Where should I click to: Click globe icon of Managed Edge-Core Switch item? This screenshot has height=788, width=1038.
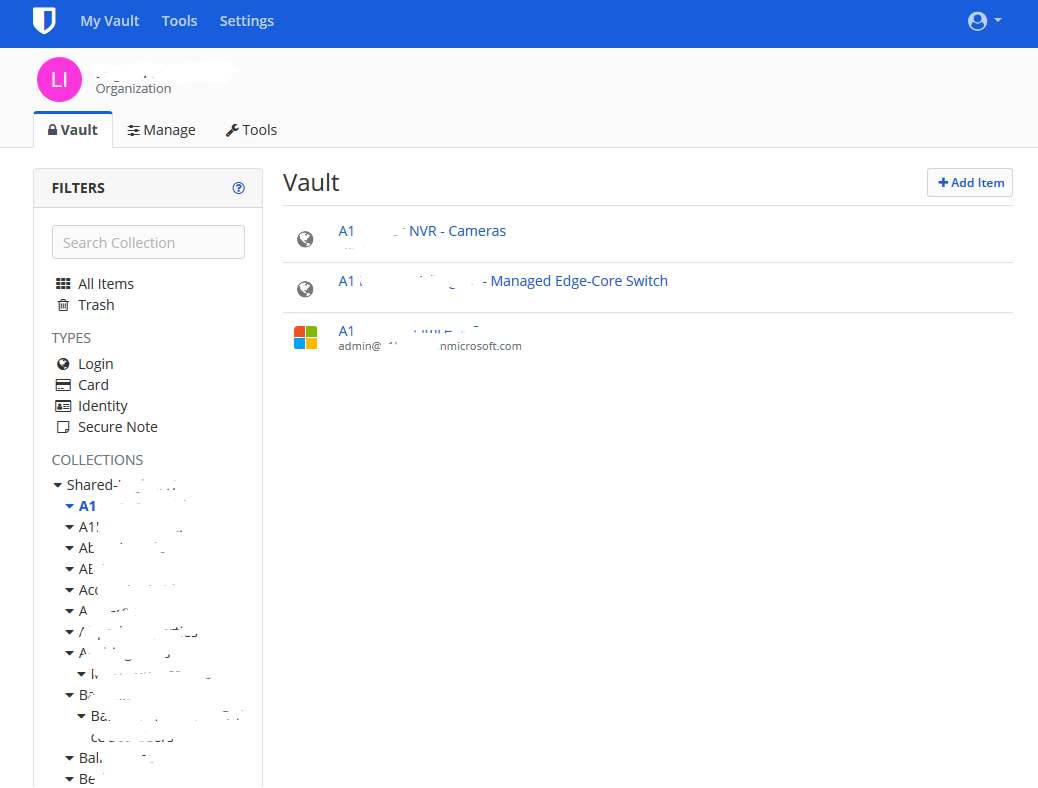[x=305, y=289]
